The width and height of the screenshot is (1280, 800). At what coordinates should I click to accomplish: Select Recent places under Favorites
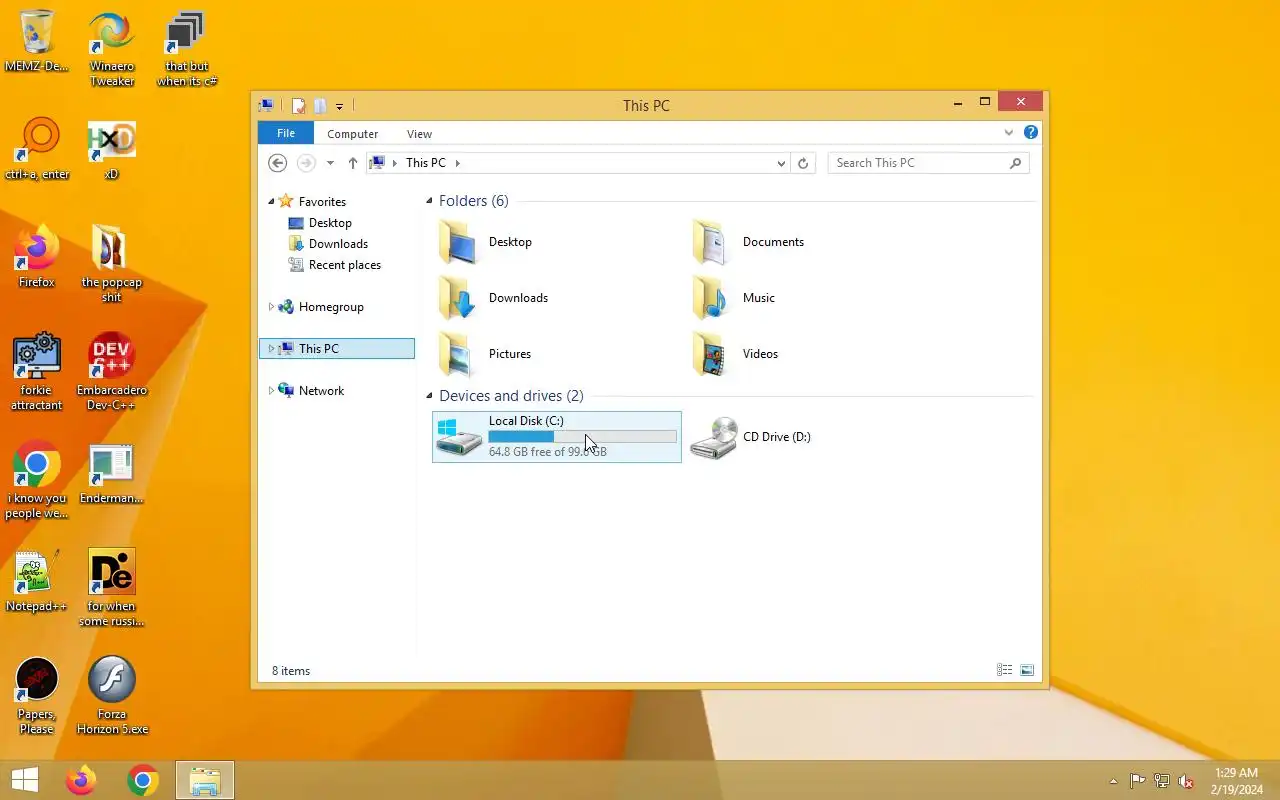[x=345, y=265]
